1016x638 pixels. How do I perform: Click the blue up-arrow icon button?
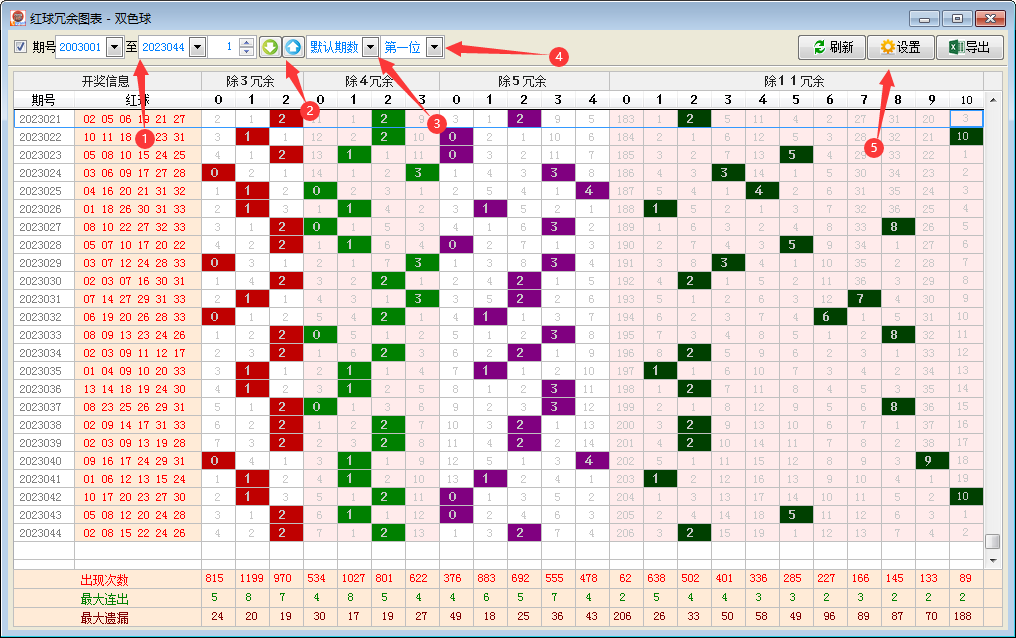point(292,47)
